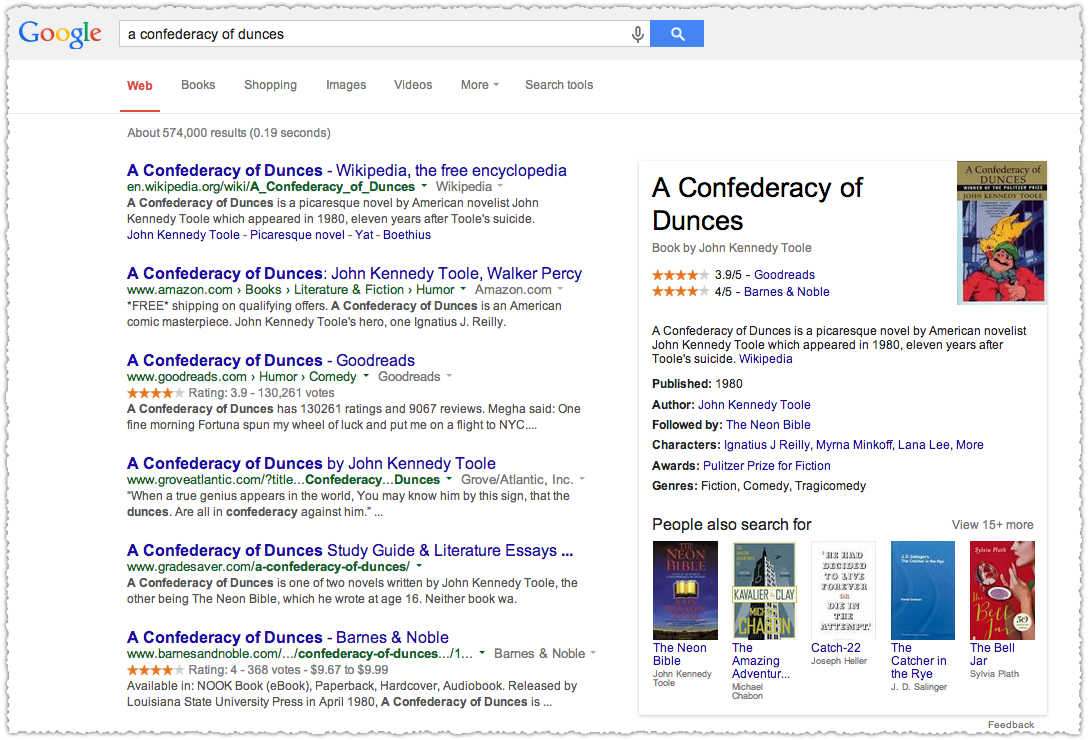Click the book cover image in knowledge panel
Viewport: 1088px width, 740px height.
pyautogui.click(x=1001, y=233)
